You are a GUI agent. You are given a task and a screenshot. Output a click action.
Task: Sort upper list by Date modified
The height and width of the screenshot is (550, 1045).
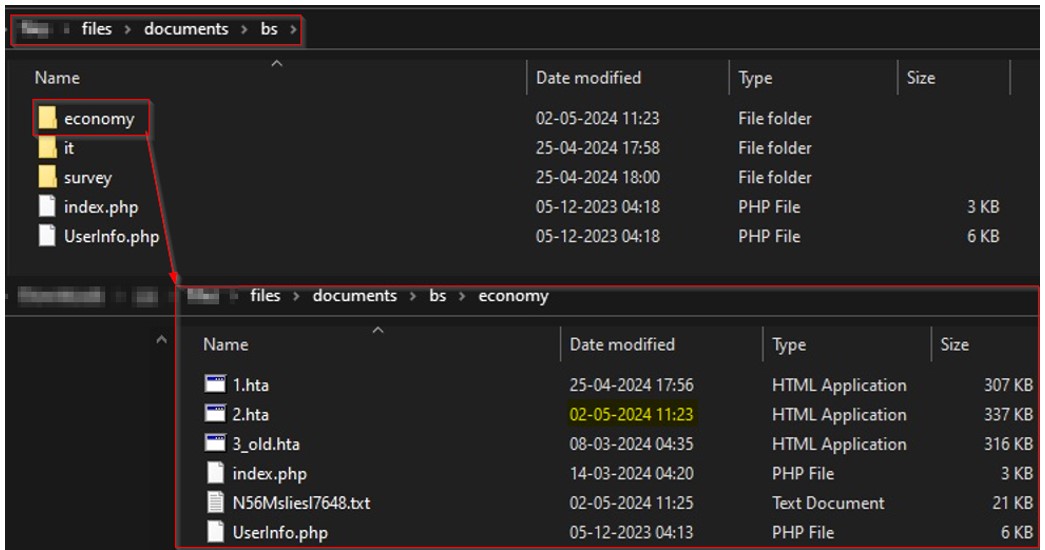point(588,78)
